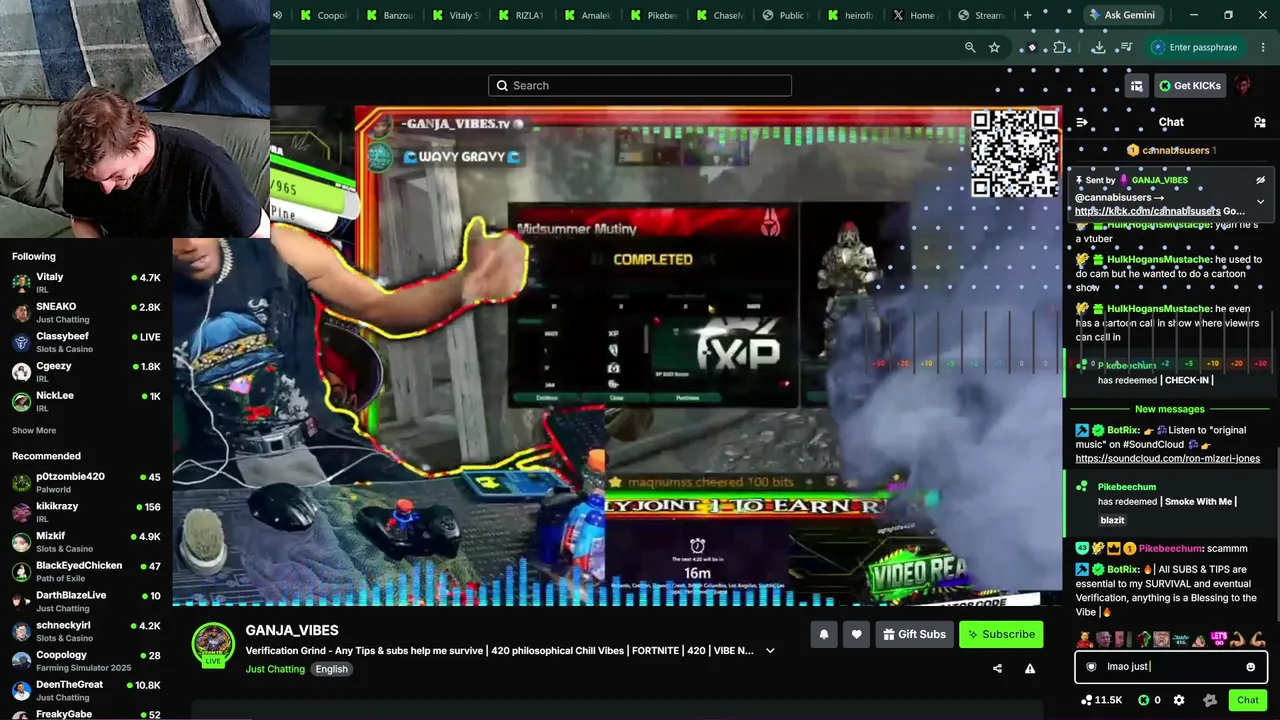Open the chat users list icon
The height and width of the screenshot is (720, 1280).
tap(1259, 122)
